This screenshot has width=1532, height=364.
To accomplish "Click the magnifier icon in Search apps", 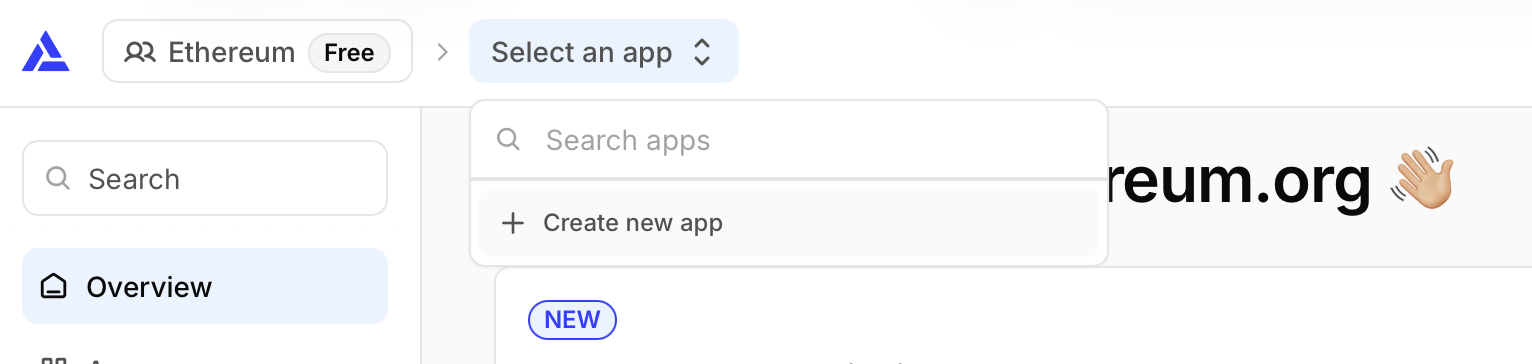I will point(508,139).
